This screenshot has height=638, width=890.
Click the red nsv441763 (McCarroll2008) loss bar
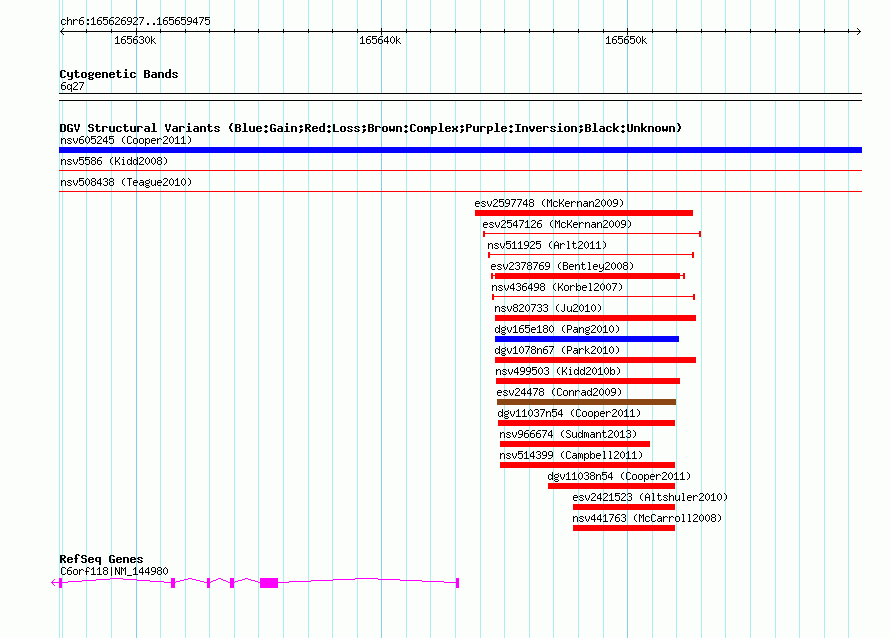coord(623,528)
